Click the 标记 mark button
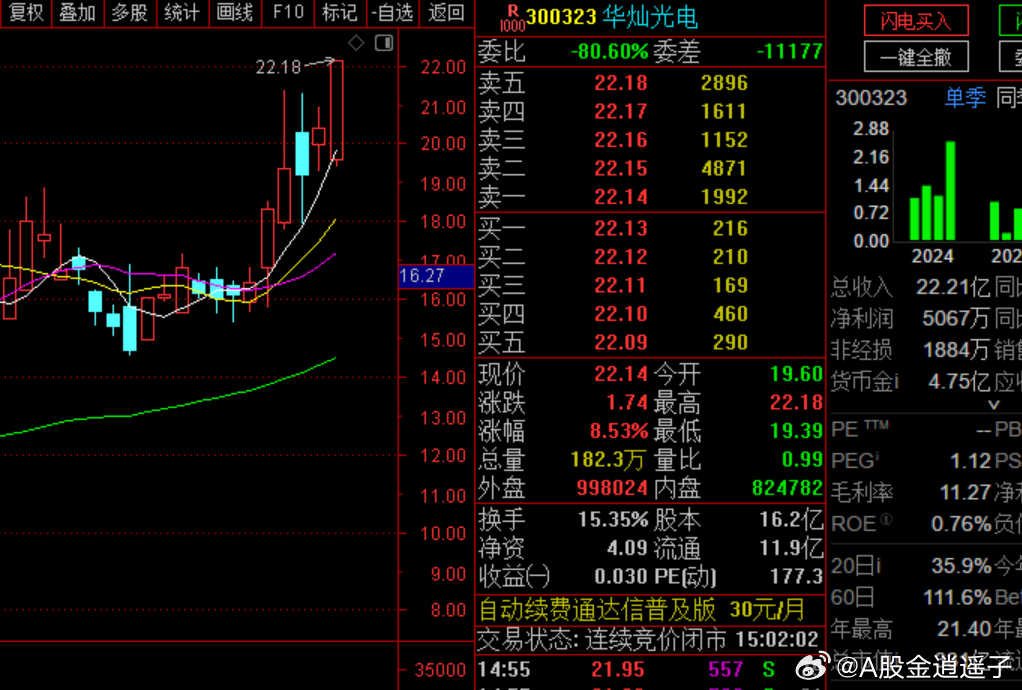This screenshot has height=690, width=1022. pos(340,12)
